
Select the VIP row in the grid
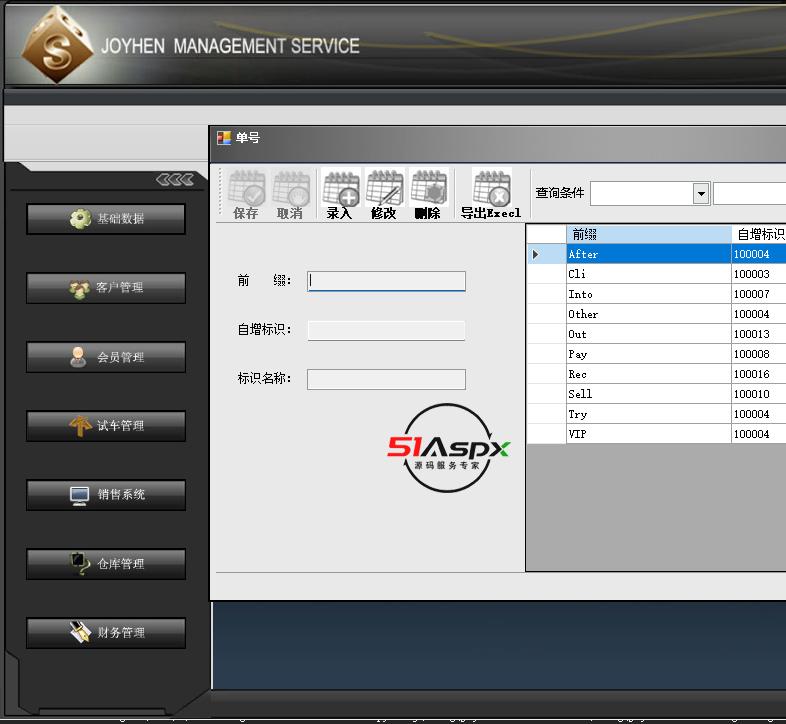coord(657,434)
